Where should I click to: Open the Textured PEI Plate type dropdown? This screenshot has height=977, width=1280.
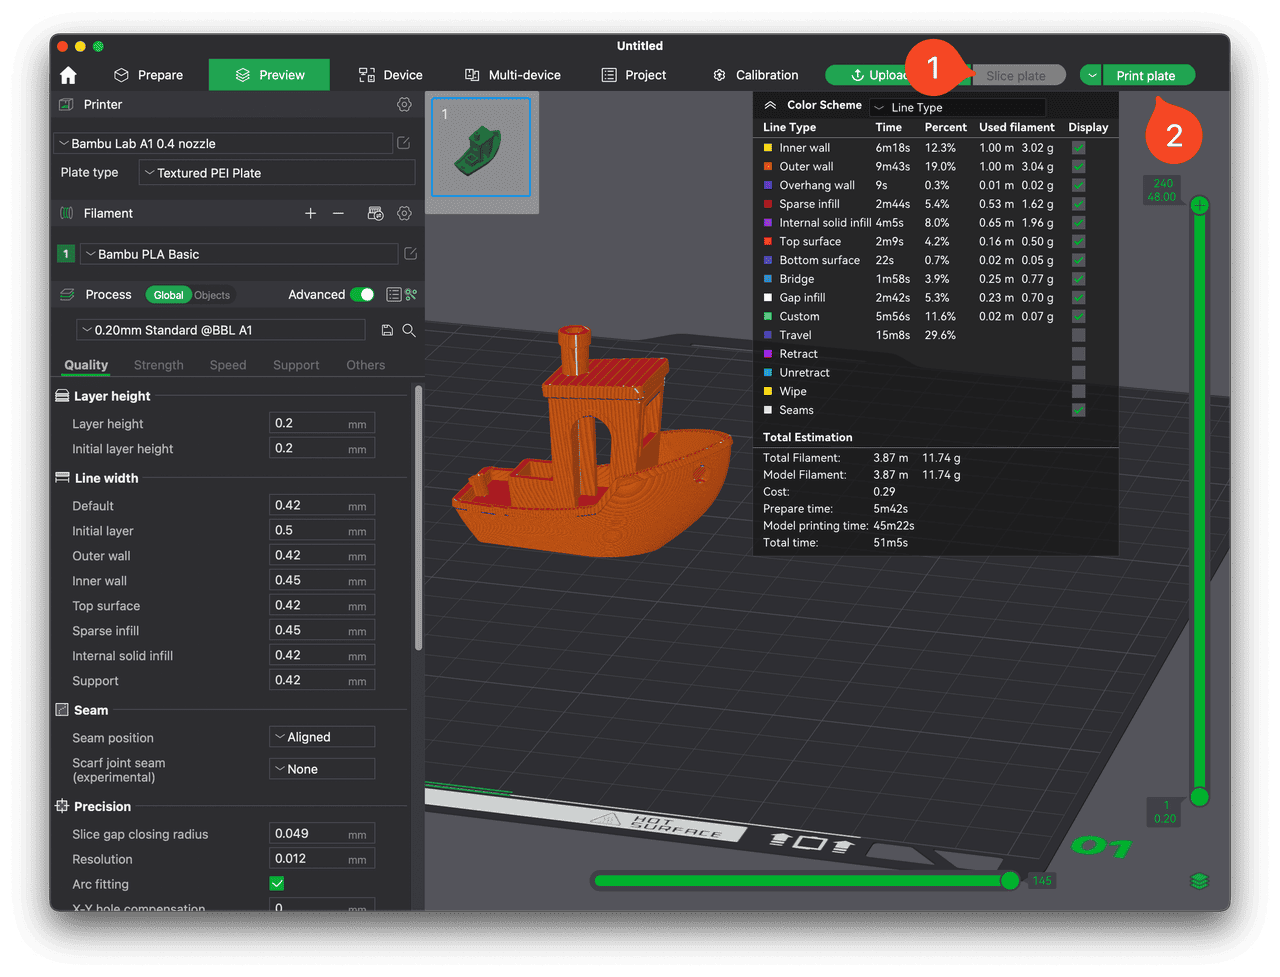click(x=277, y=173)
